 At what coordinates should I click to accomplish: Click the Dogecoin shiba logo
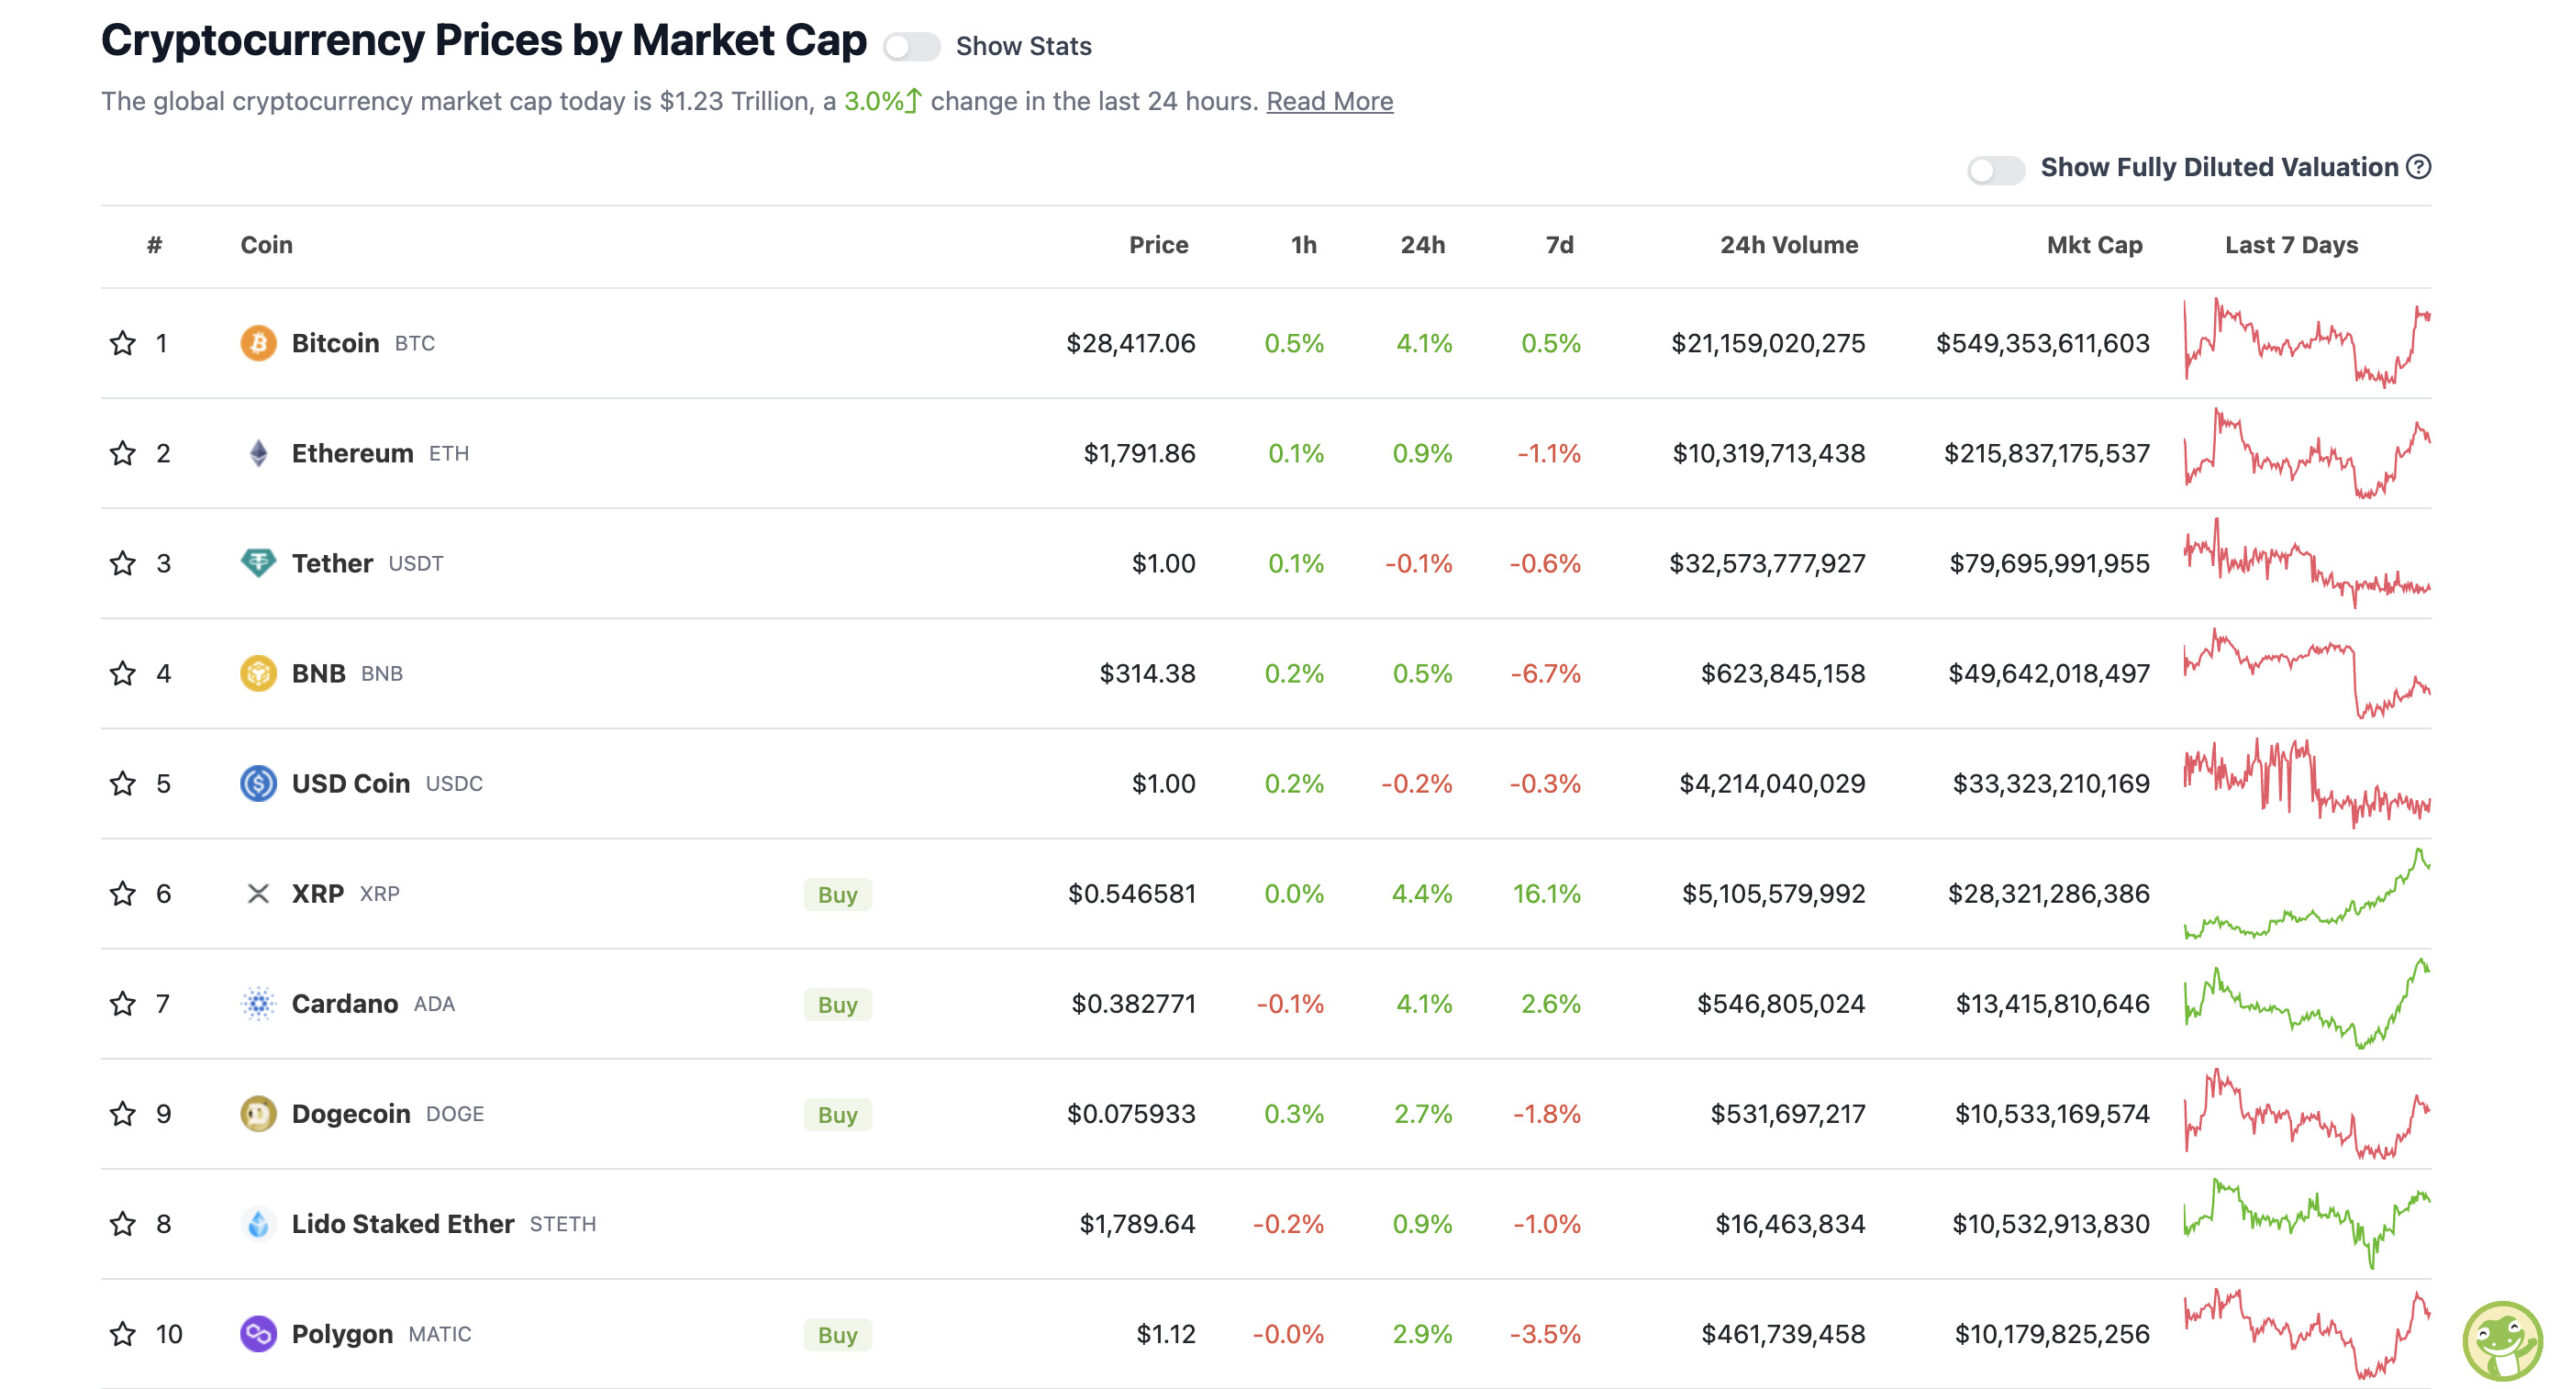coord(258,1113)
